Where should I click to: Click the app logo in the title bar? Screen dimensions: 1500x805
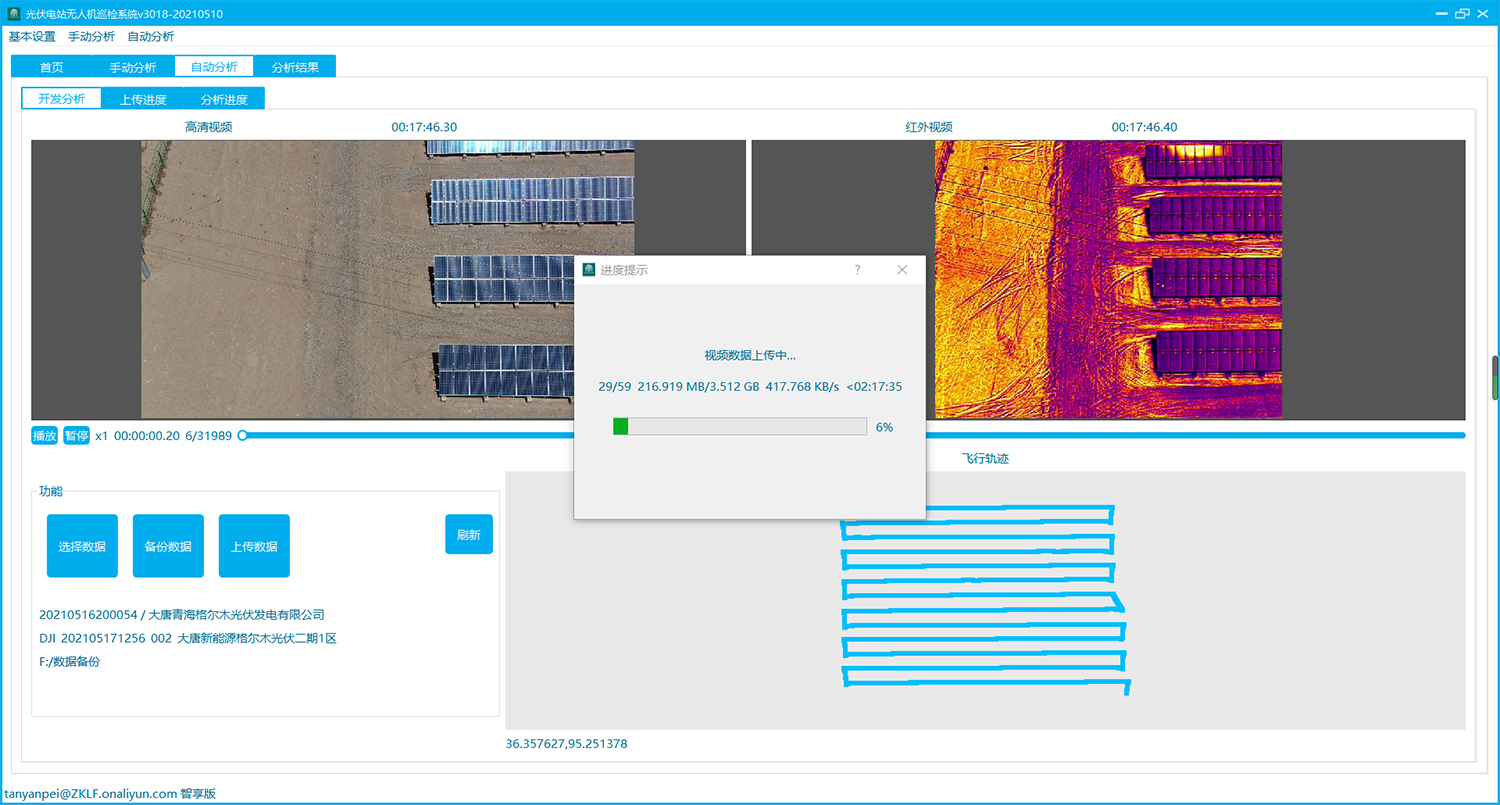14,14
